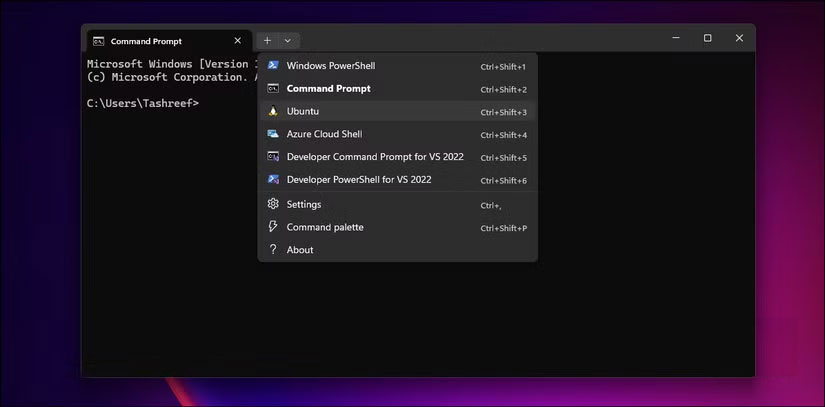Open a new tab with plus button
Image resolution: width=825 pixels, height=407 pixels.
[x=267, y=40]
